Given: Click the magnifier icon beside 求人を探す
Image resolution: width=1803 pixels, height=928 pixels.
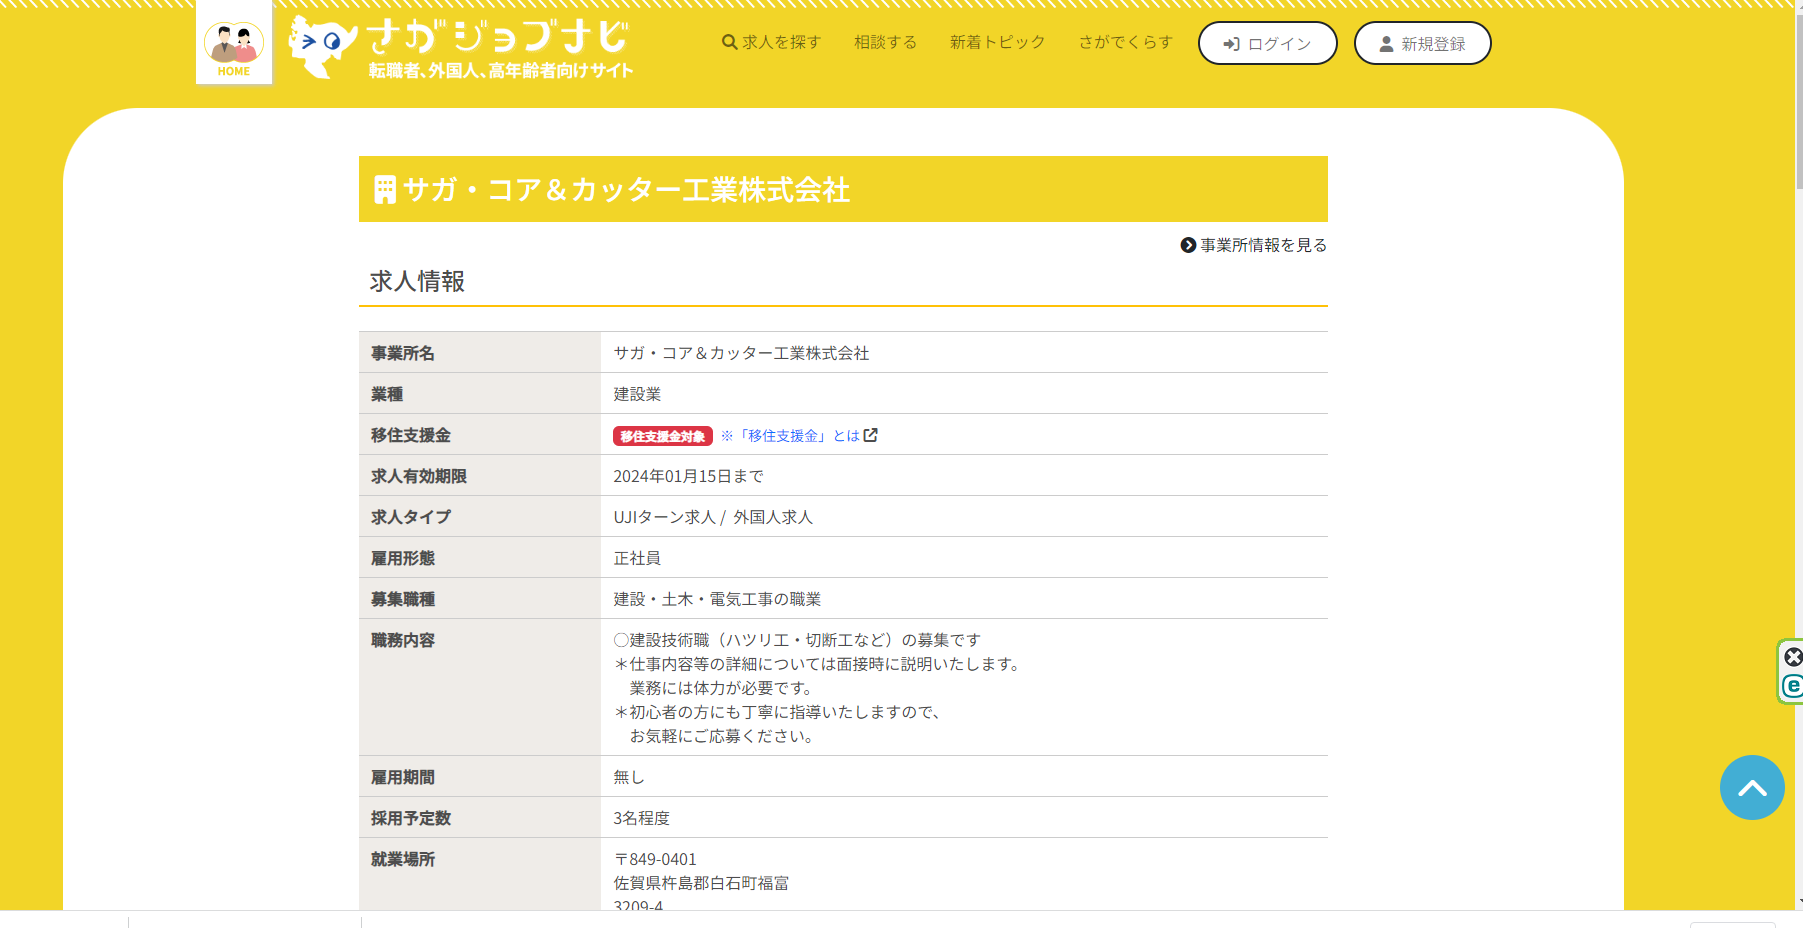Looking at the screenshot, I should click(730, 42).
